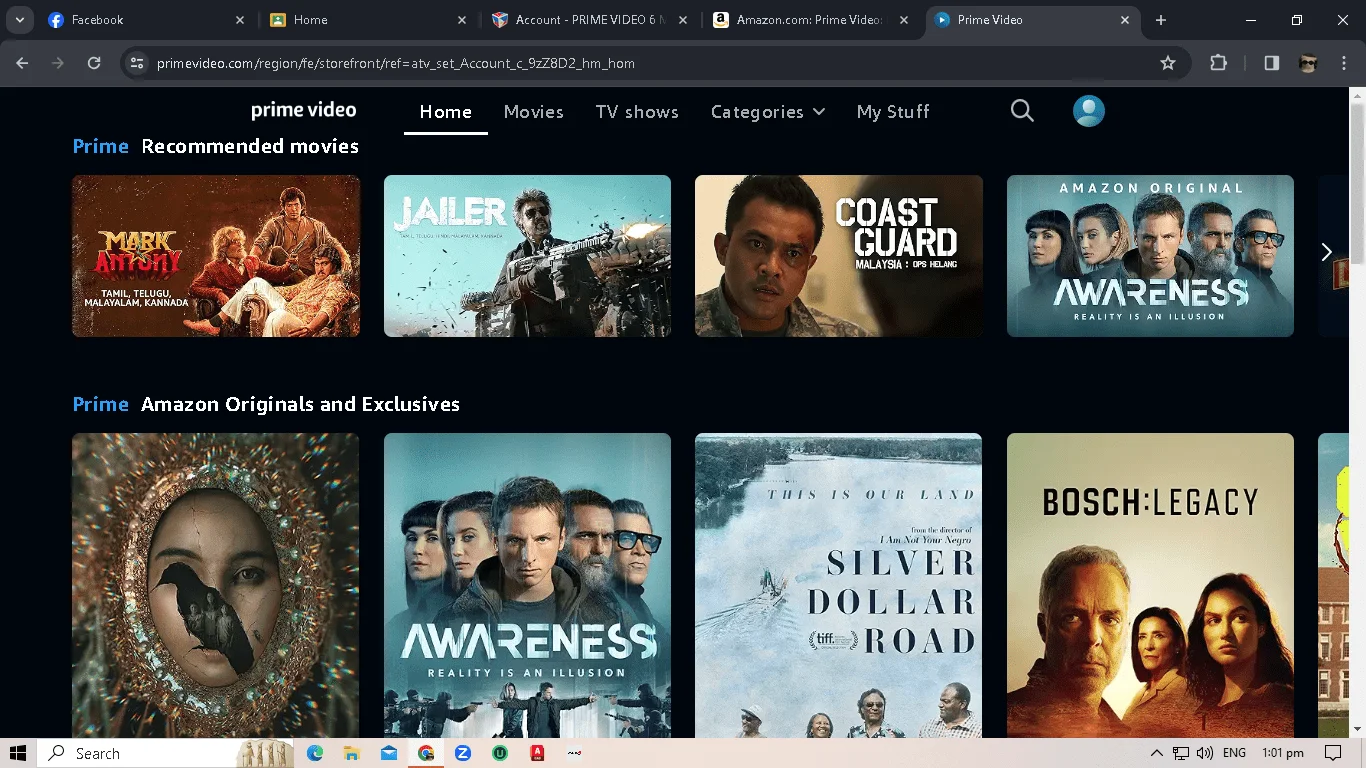Open the Bosch: Legacy poster
Image resolution: width=1366 pixels, height=768 pixels.
1150,585
